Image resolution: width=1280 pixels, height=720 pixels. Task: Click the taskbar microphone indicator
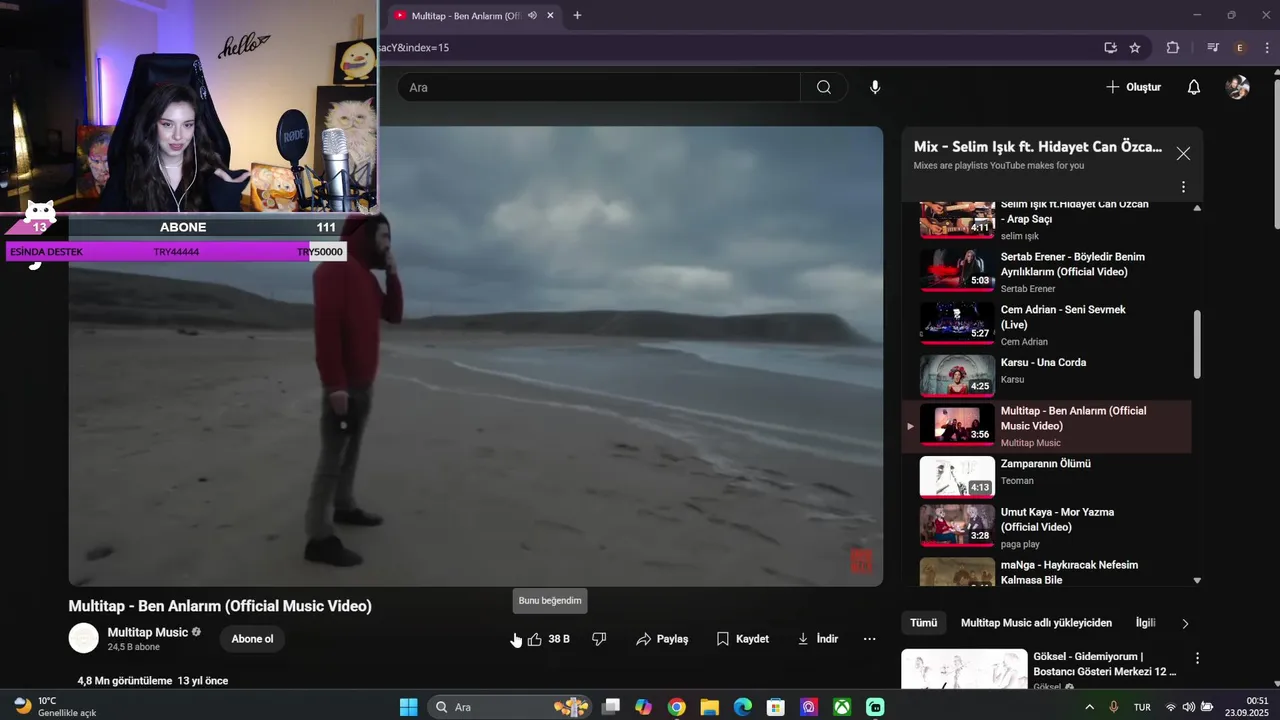pyautogui.click(x=1114, y=707)
